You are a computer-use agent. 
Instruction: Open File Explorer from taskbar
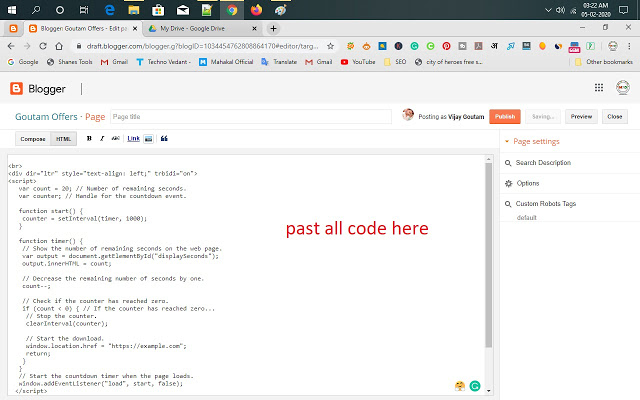tap(133, 10)
